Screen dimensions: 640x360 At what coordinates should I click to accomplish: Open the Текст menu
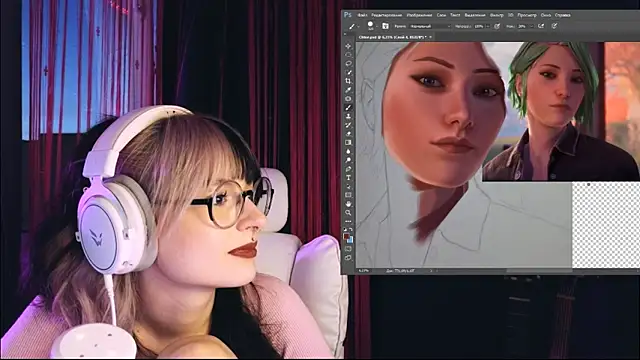455,15
